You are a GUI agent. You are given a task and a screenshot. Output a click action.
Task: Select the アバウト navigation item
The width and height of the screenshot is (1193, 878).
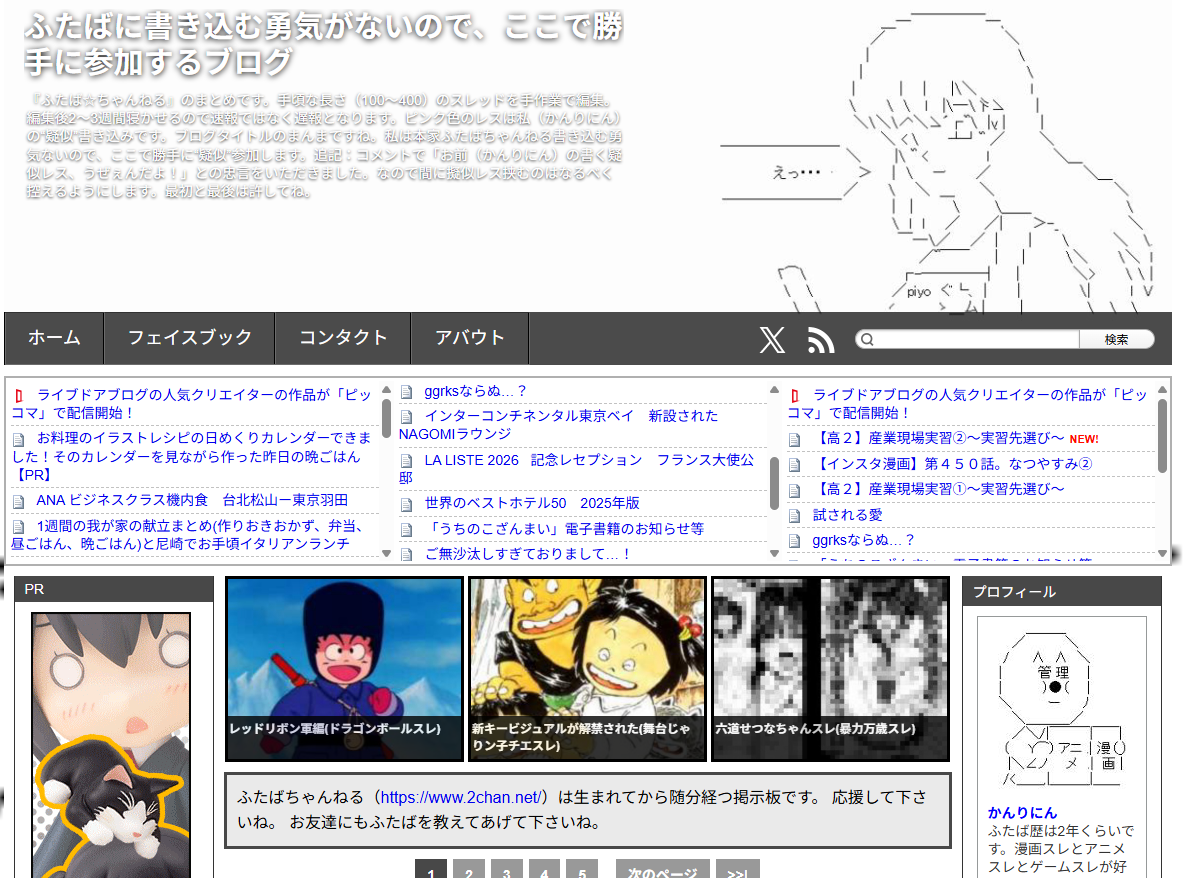pos(469,338)
